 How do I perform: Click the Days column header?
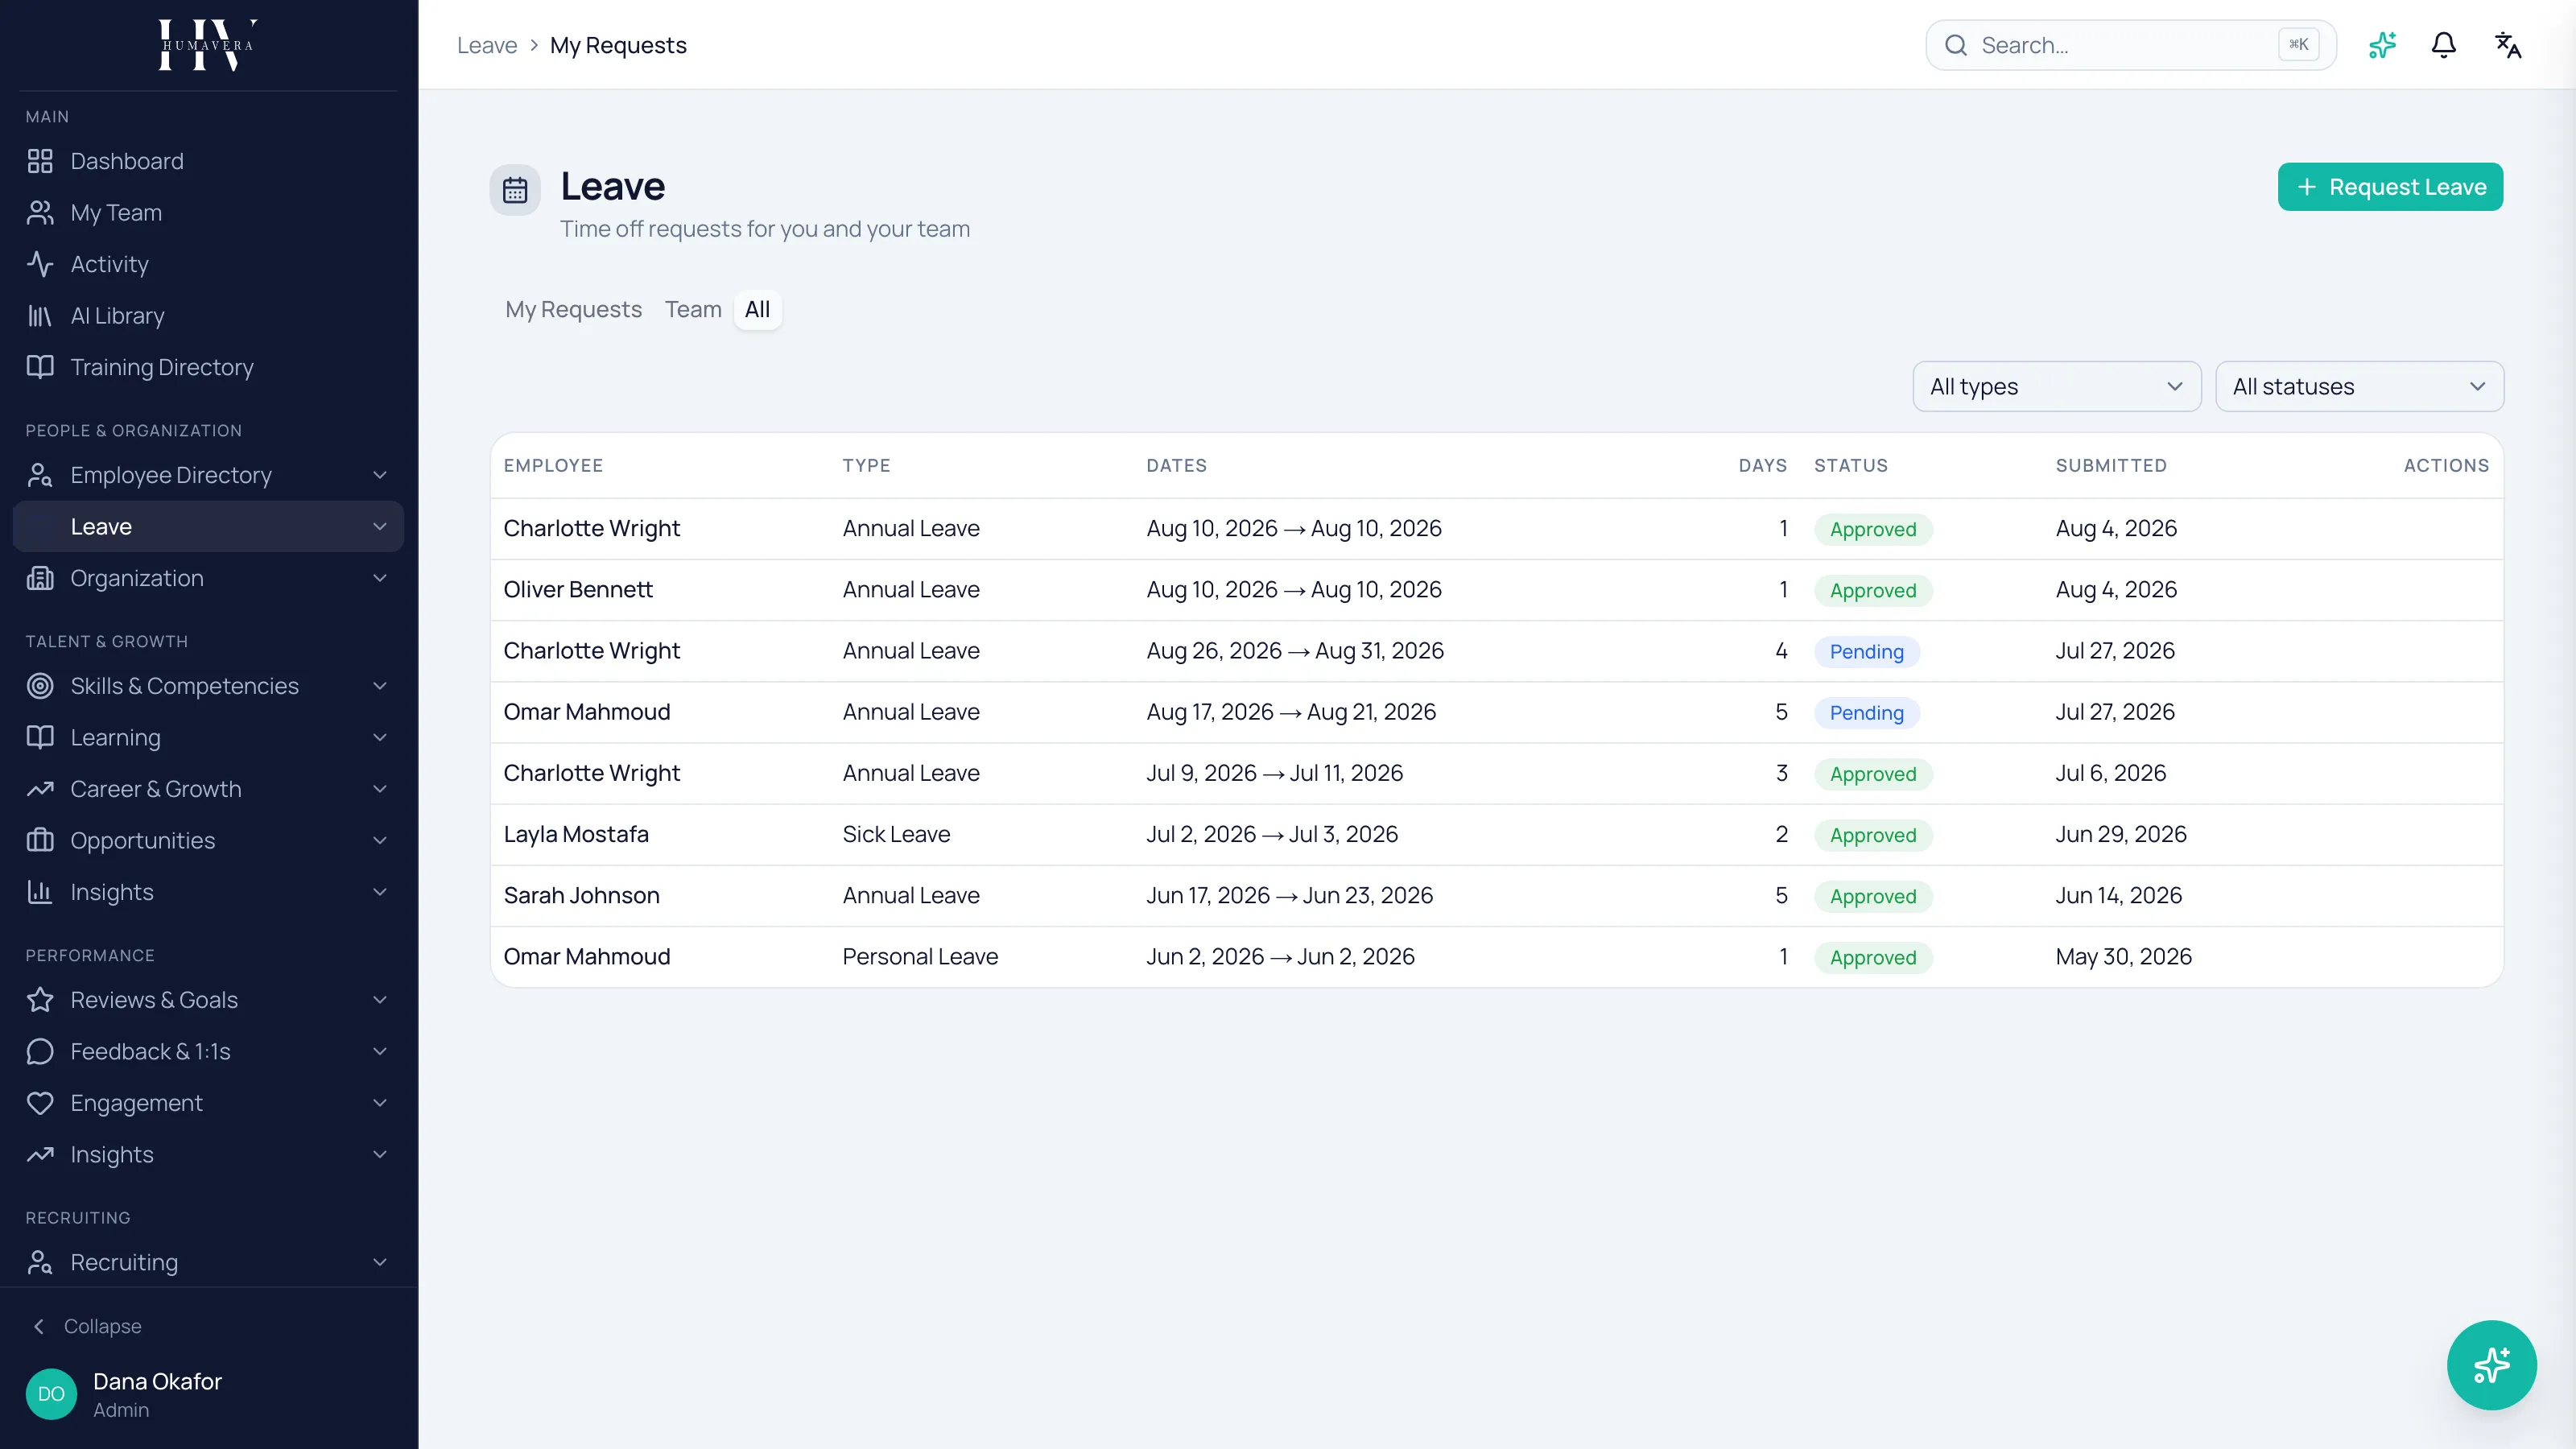(x=1762, y=465)
